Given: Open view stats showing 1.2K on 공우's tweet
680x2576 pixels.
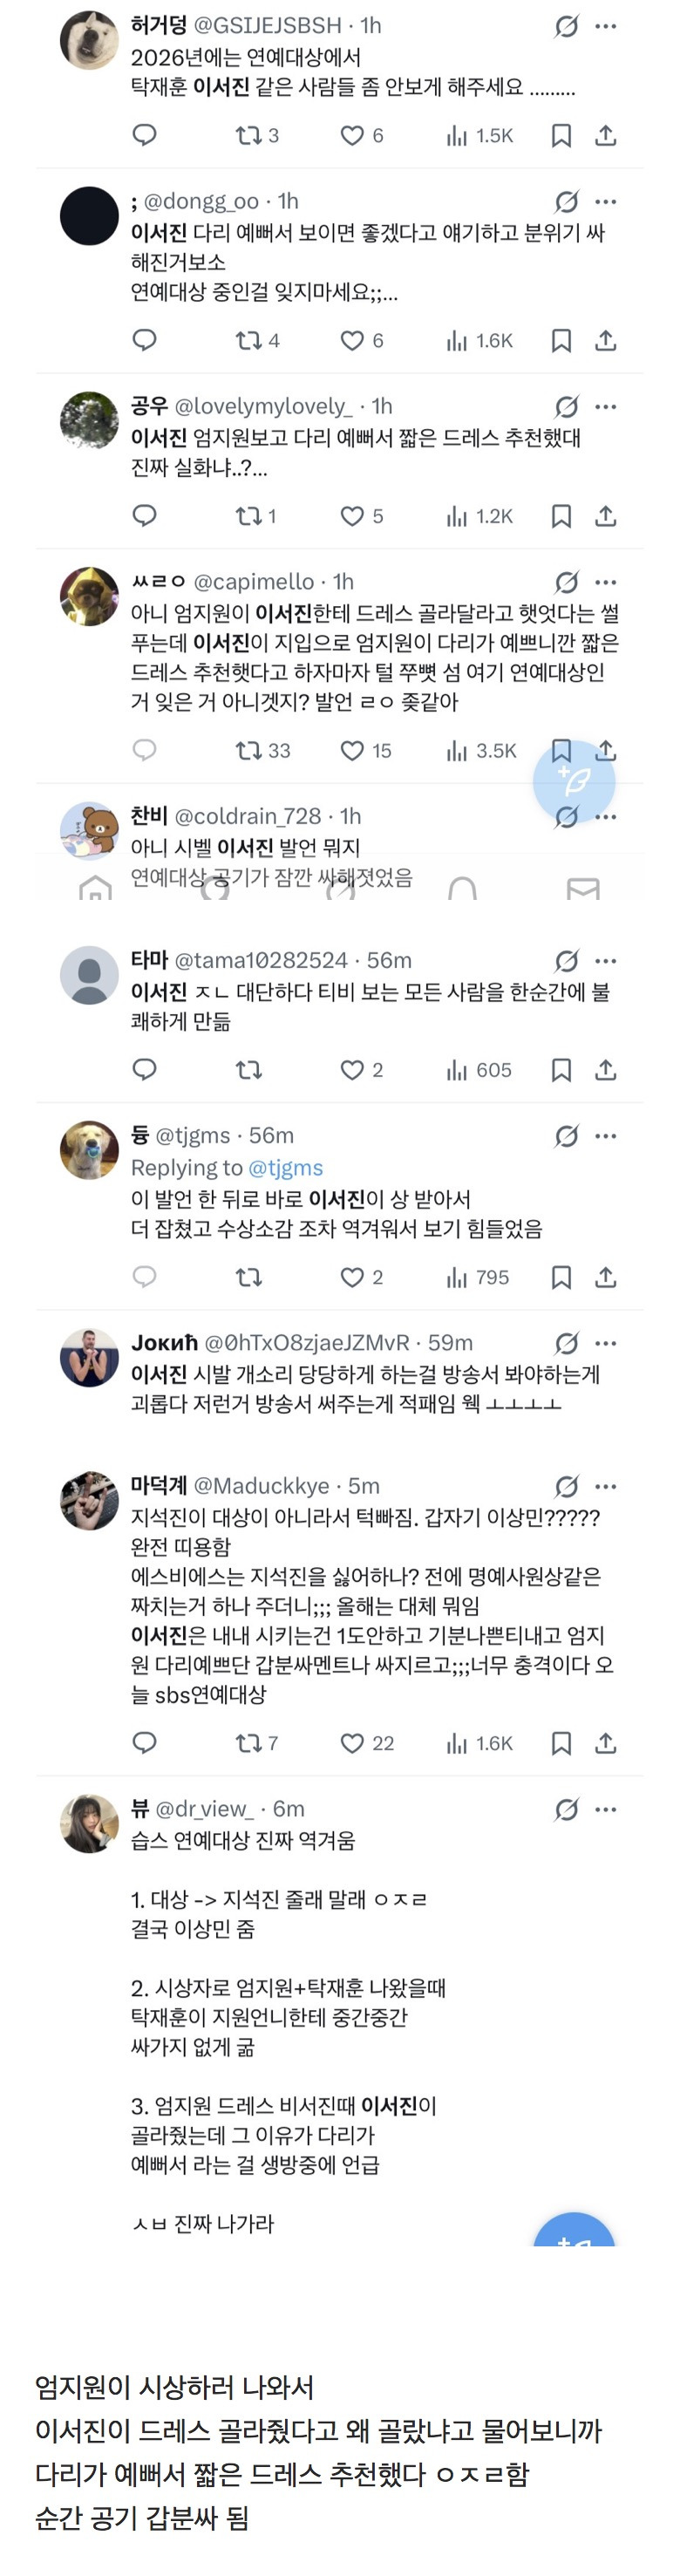Looking at the screenshot, I should [x=479, y=516].
